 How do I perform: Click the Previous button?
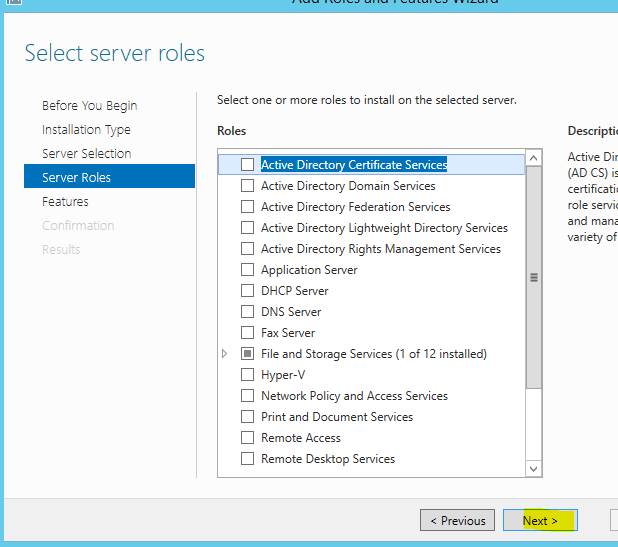(x=457, y=520)
